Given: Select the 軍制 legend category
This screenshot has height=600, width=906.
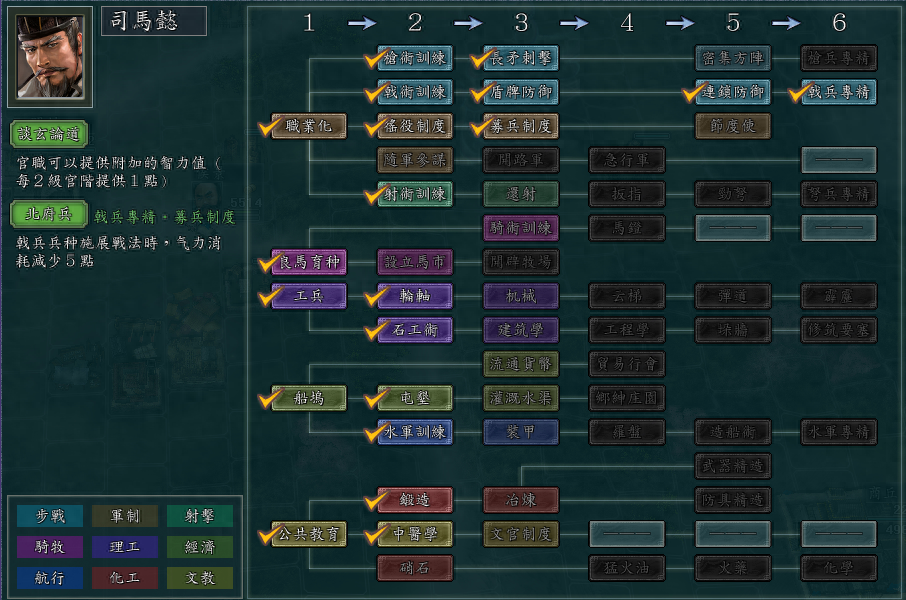Looking at the screenshot, I should pyautogui.click(x=125, y=516).
